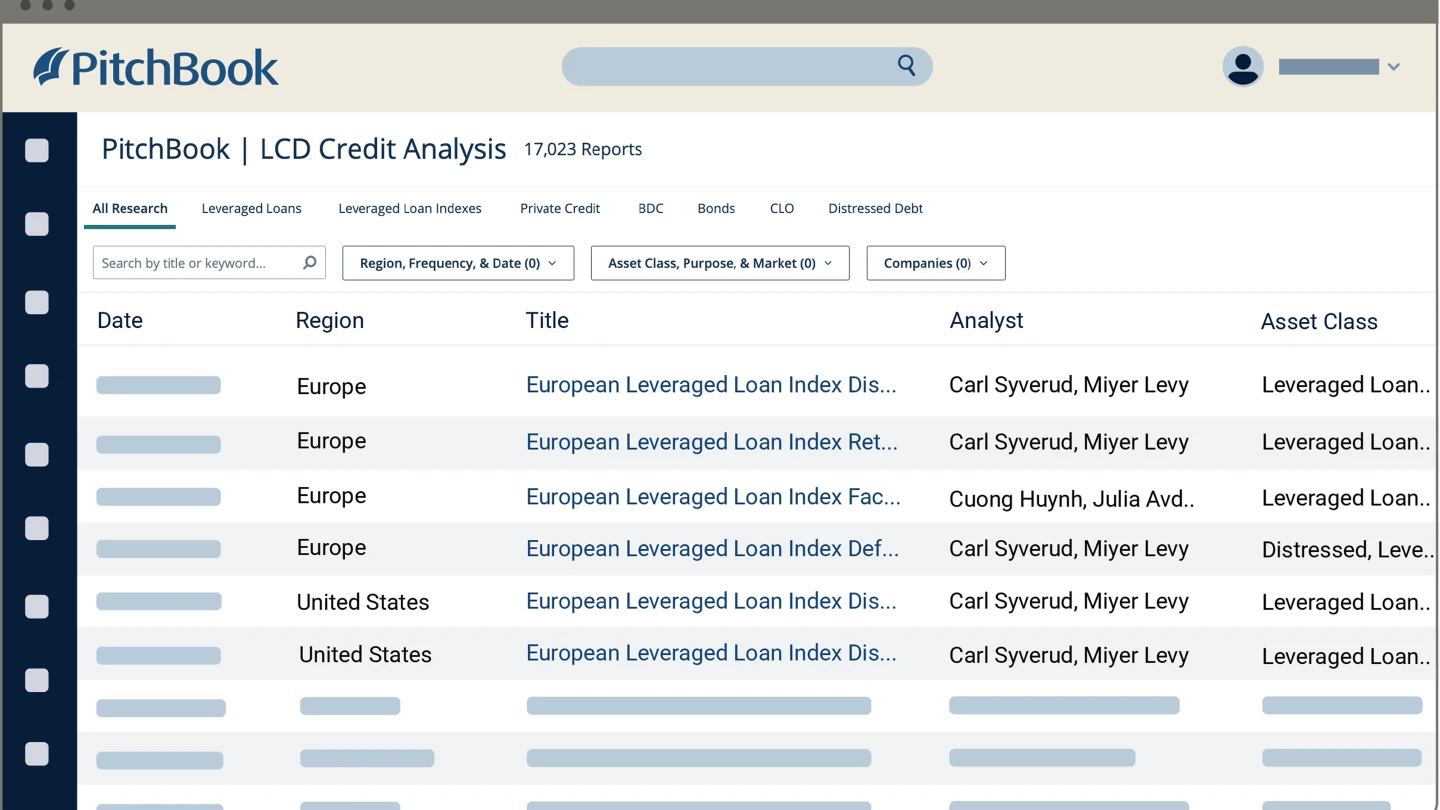This screenshot has height=810, width=1440.
Task: Expand Asset Class, Purpose, & Market filter
Action: [x=720, y=263]
